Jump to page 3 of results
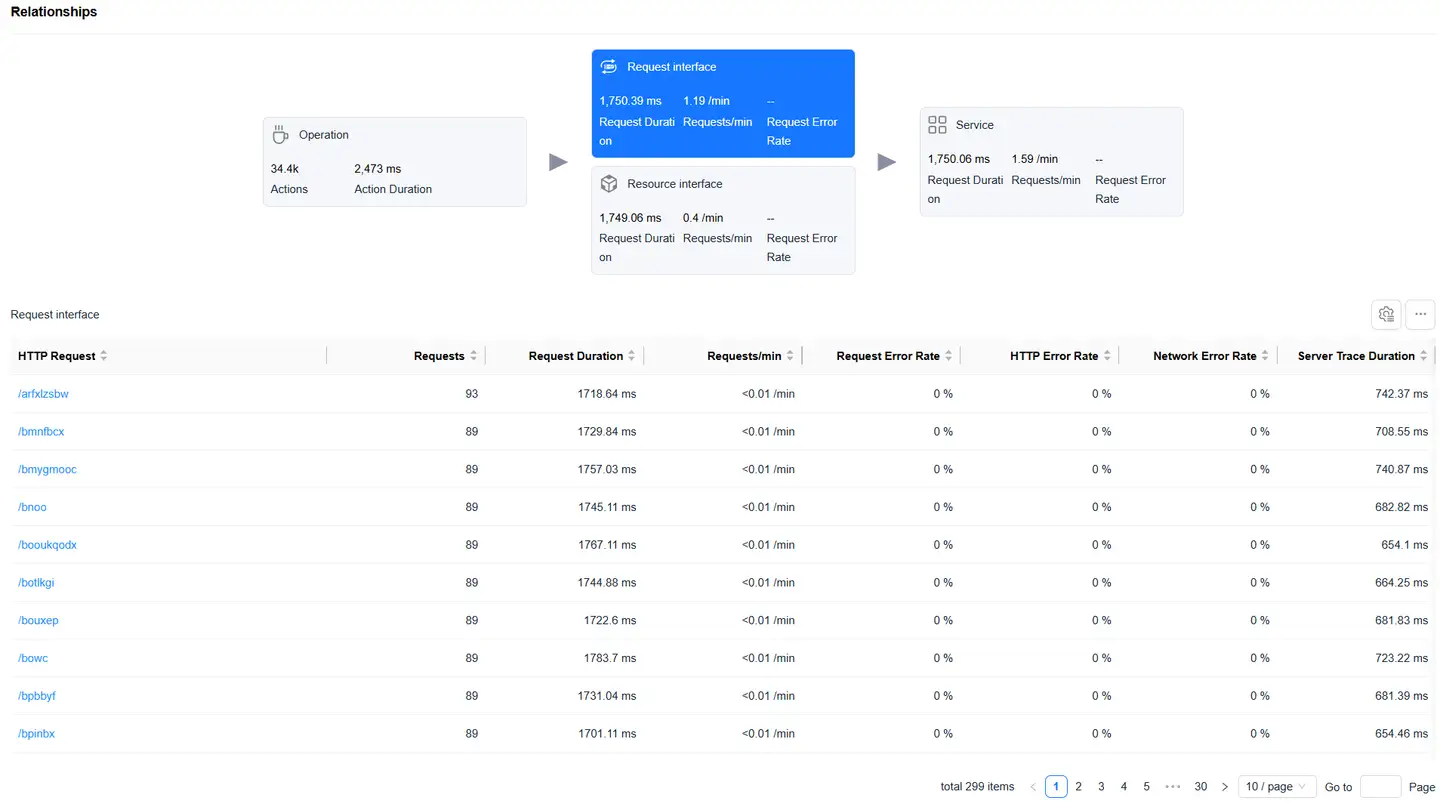1440x809 pixels. (x=1101, y=787)
